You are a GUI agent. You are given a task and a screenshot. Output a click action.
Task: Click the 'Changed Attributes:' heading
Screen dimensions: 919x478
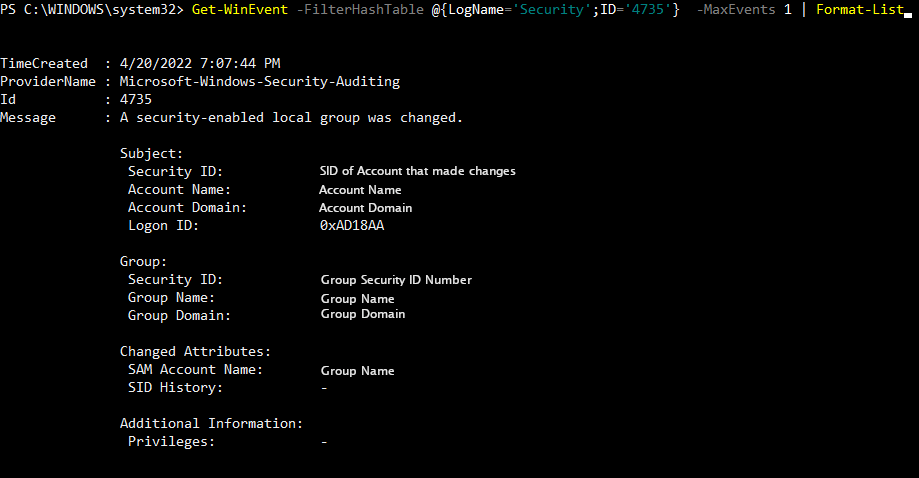[x=195, y=351]
